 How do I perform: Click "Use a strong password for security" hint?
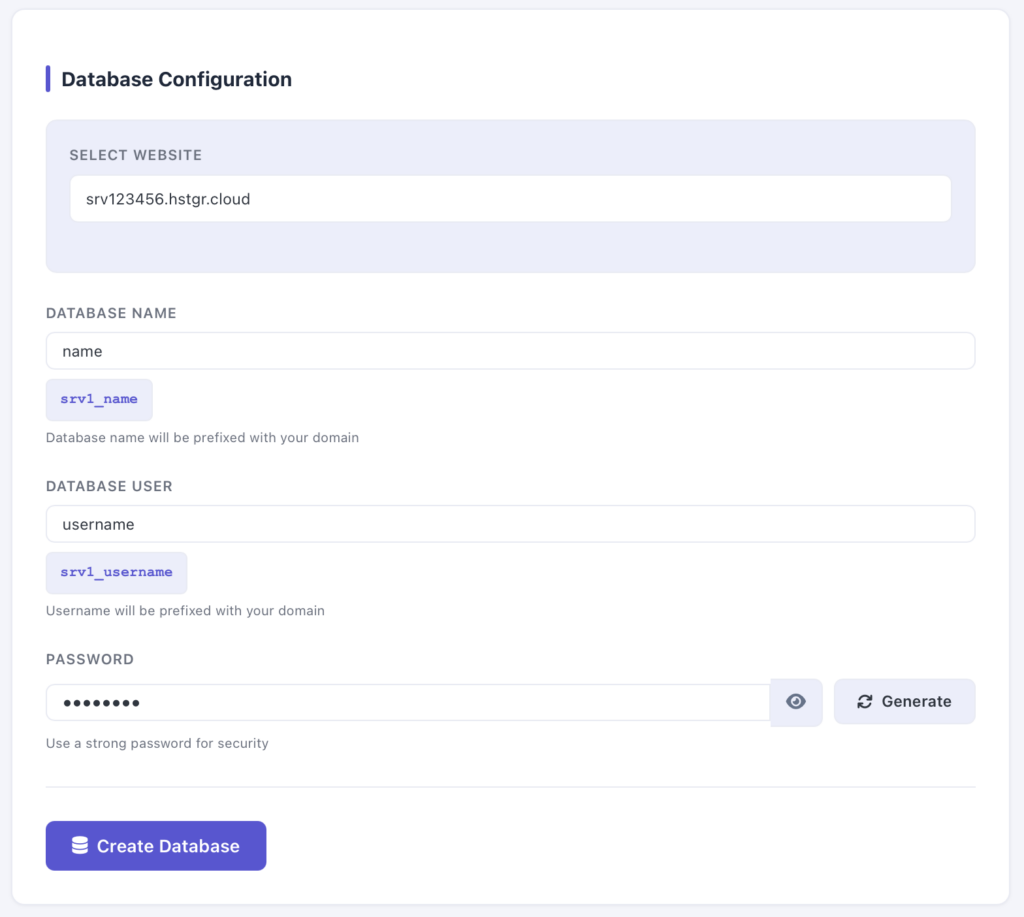[x=157, y=743]
